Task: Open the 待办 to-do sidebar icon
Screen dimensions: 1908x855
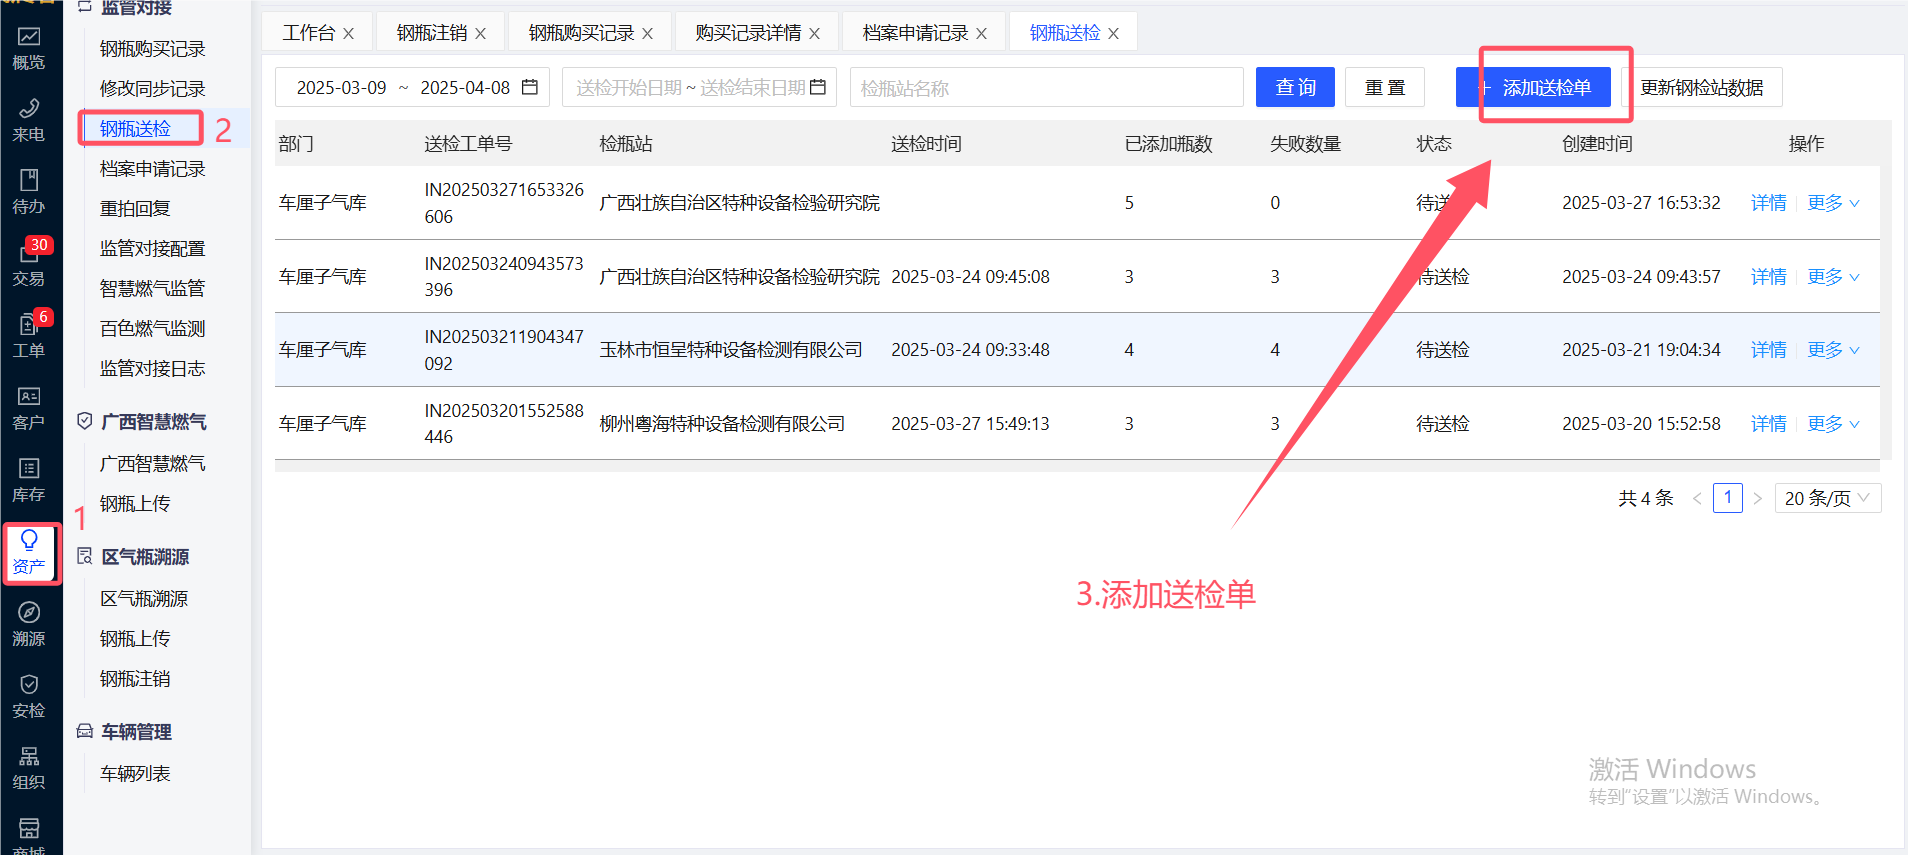Action: pyautogui.click(x=28, y=192)
